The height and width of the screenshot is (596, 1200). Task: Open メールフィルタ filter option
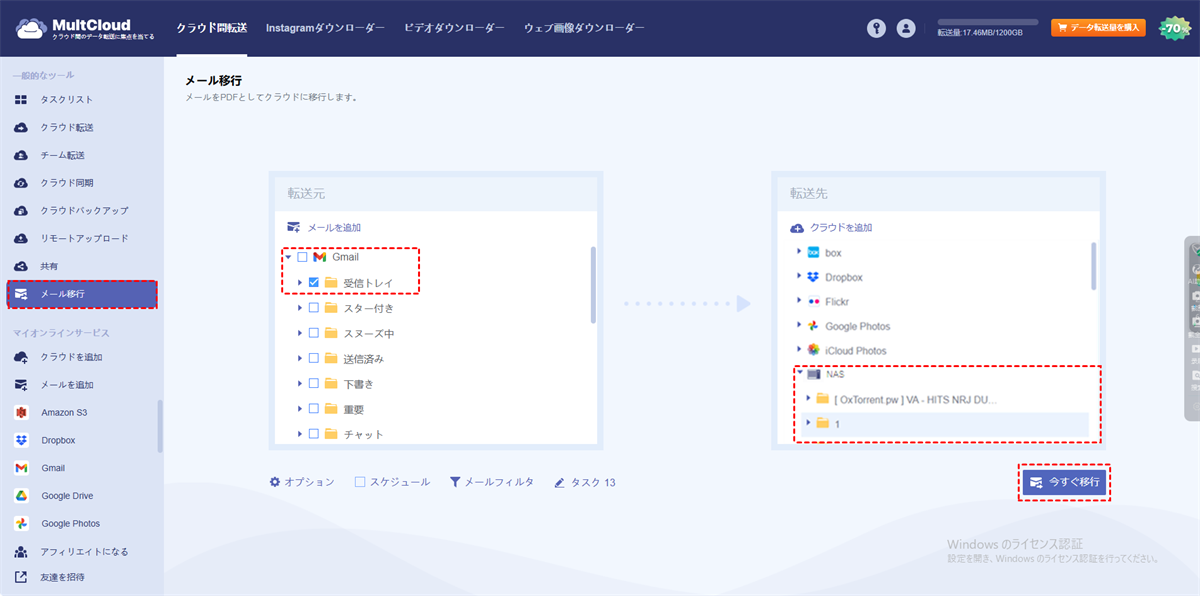[x=492, y=482]
